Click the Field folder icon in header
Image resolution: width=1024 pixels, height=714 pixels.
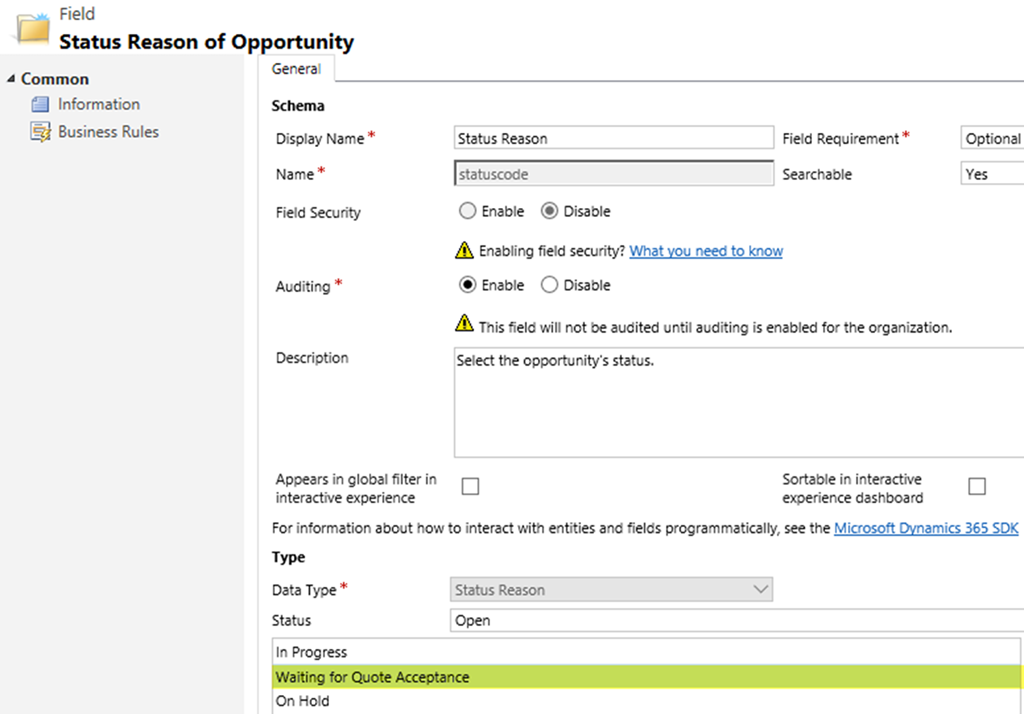32,28
